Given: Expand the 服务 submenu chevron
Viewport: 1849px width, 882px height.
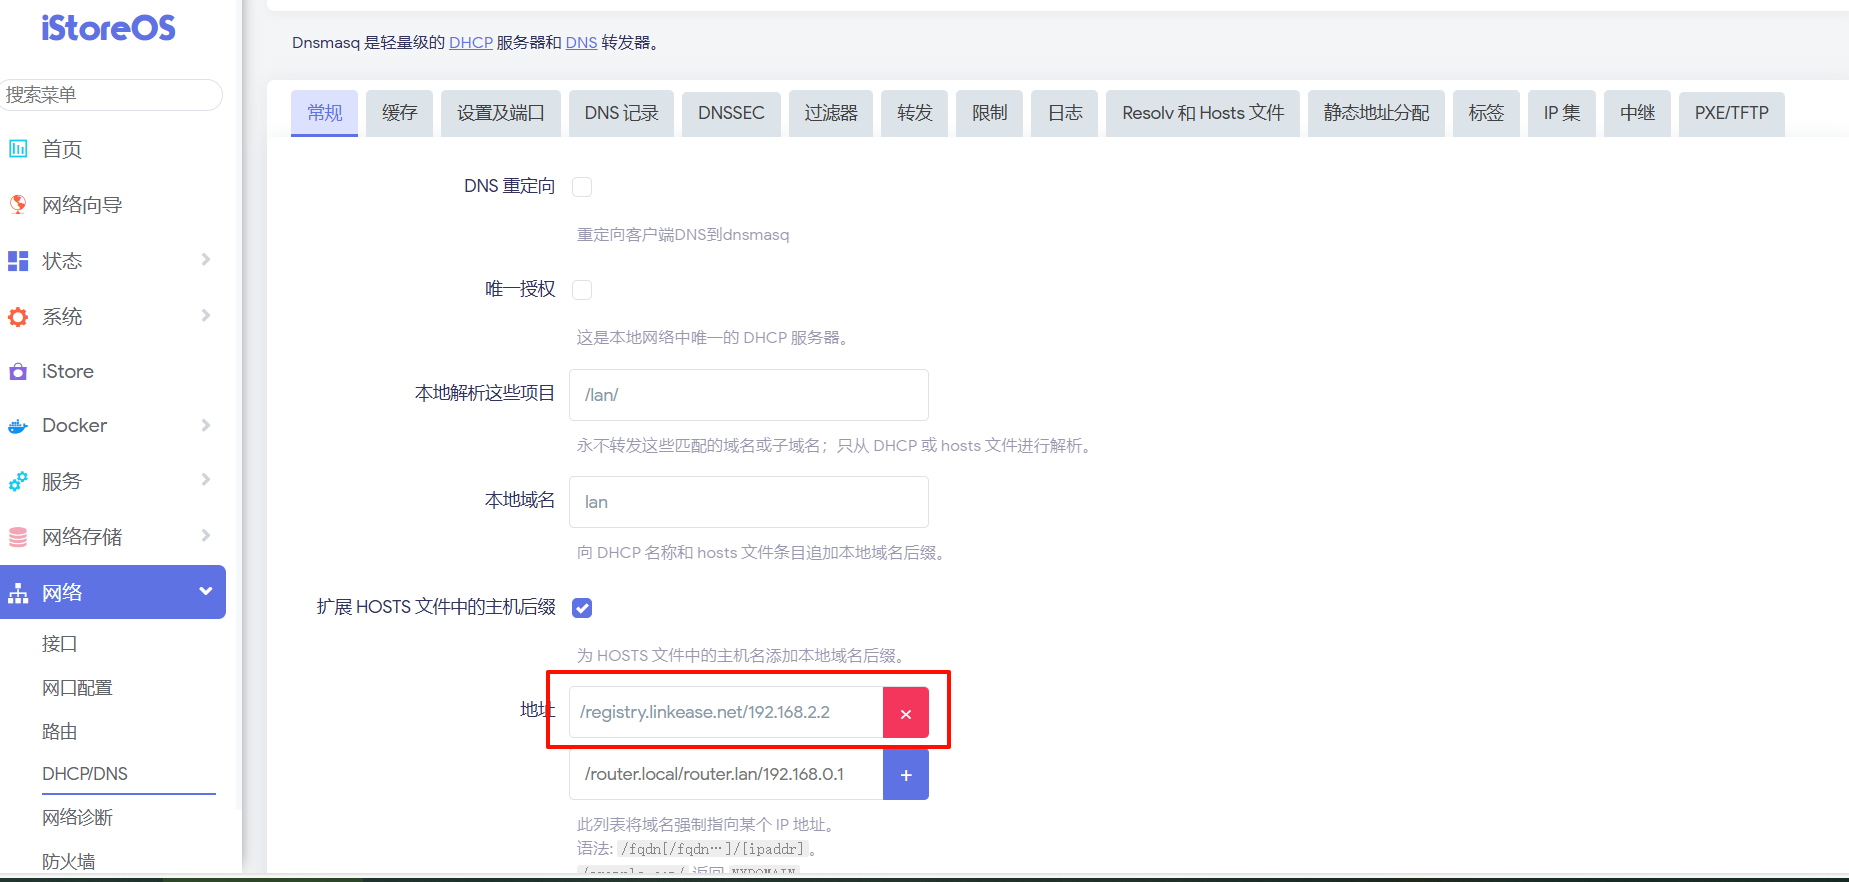Looking at the screenshot, I should tap(206, 480).
